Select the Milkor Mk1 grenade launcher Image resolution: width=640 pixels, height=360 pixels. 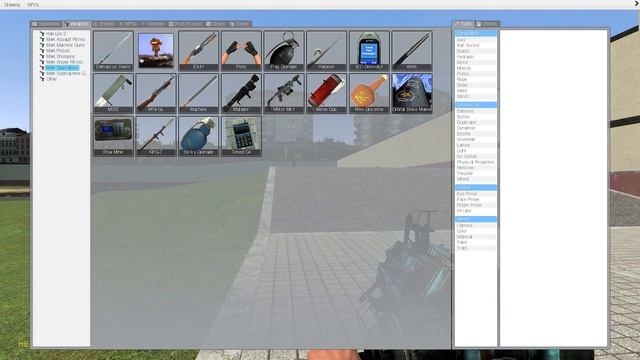click(x=284, y=93)
